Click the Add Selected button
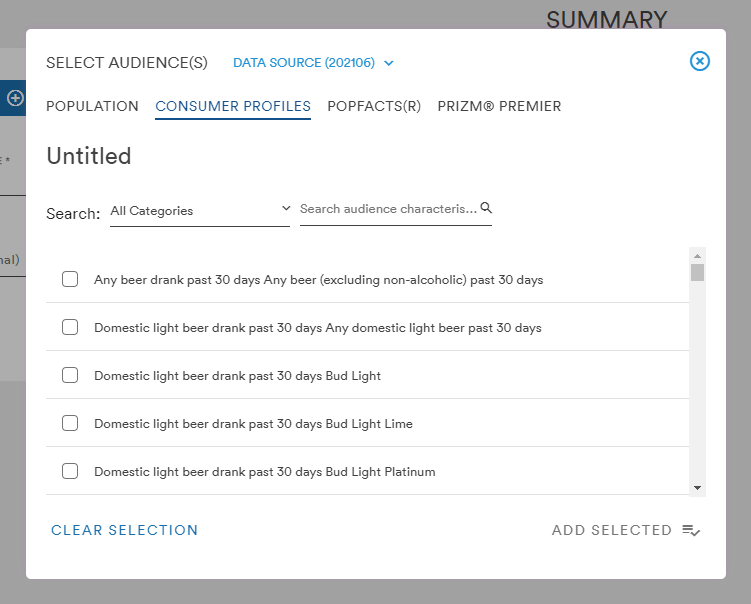The height and width of the screenshot is (604, 751). [626, 530]
